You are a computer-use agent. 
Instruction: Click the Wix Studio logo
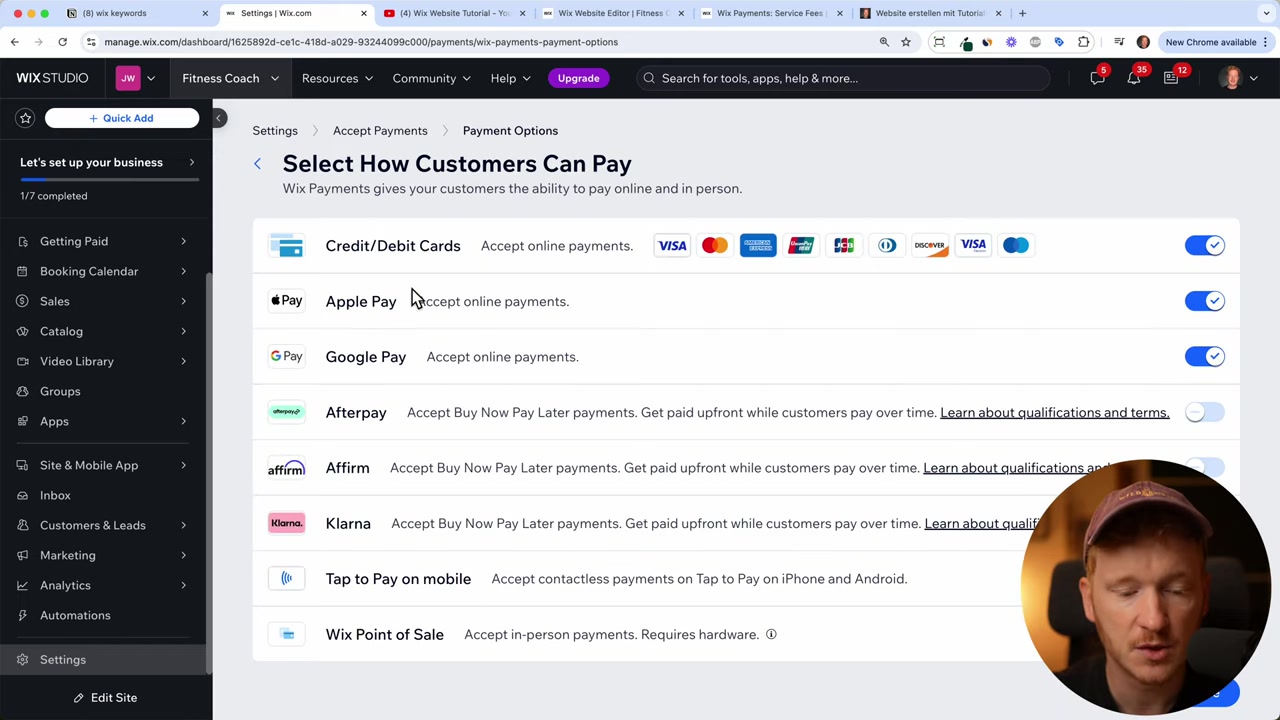[x=52, y=78]
